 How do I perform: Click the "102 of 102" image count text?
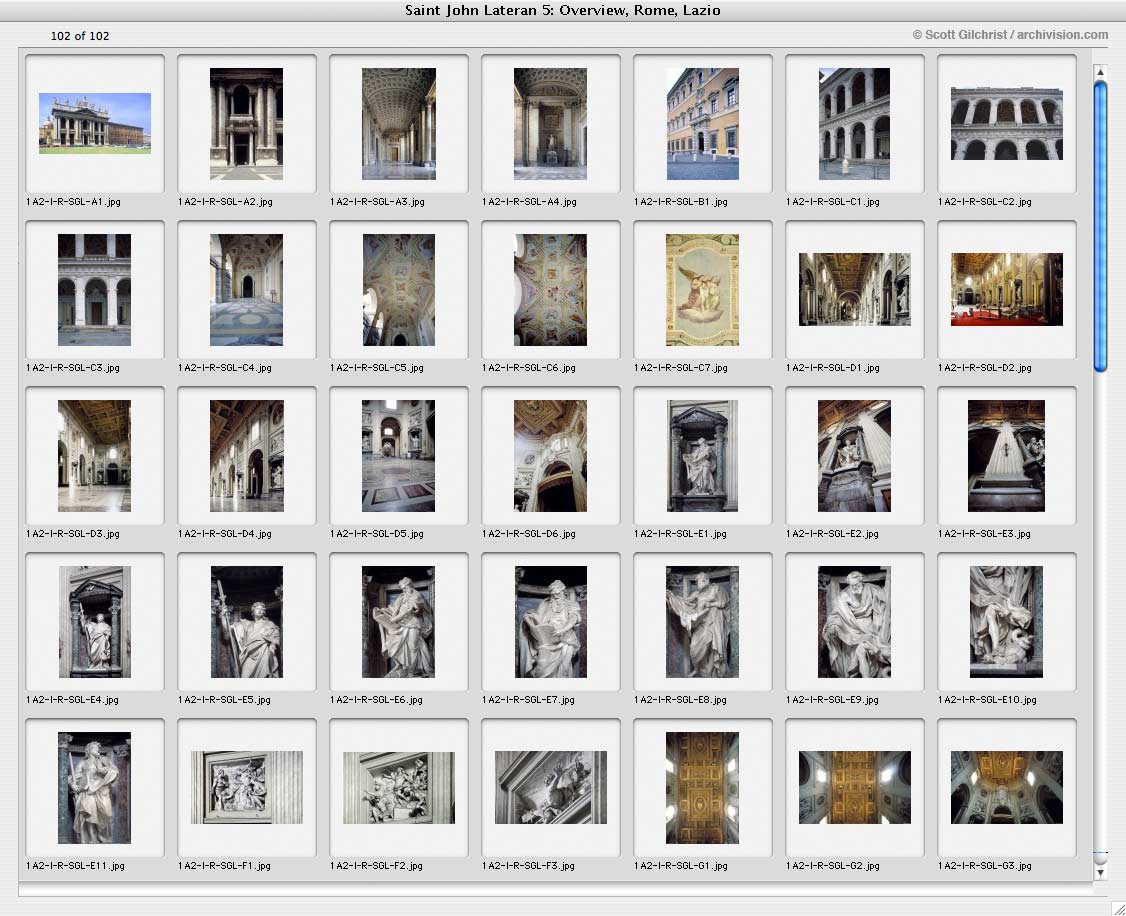point(80,36)
